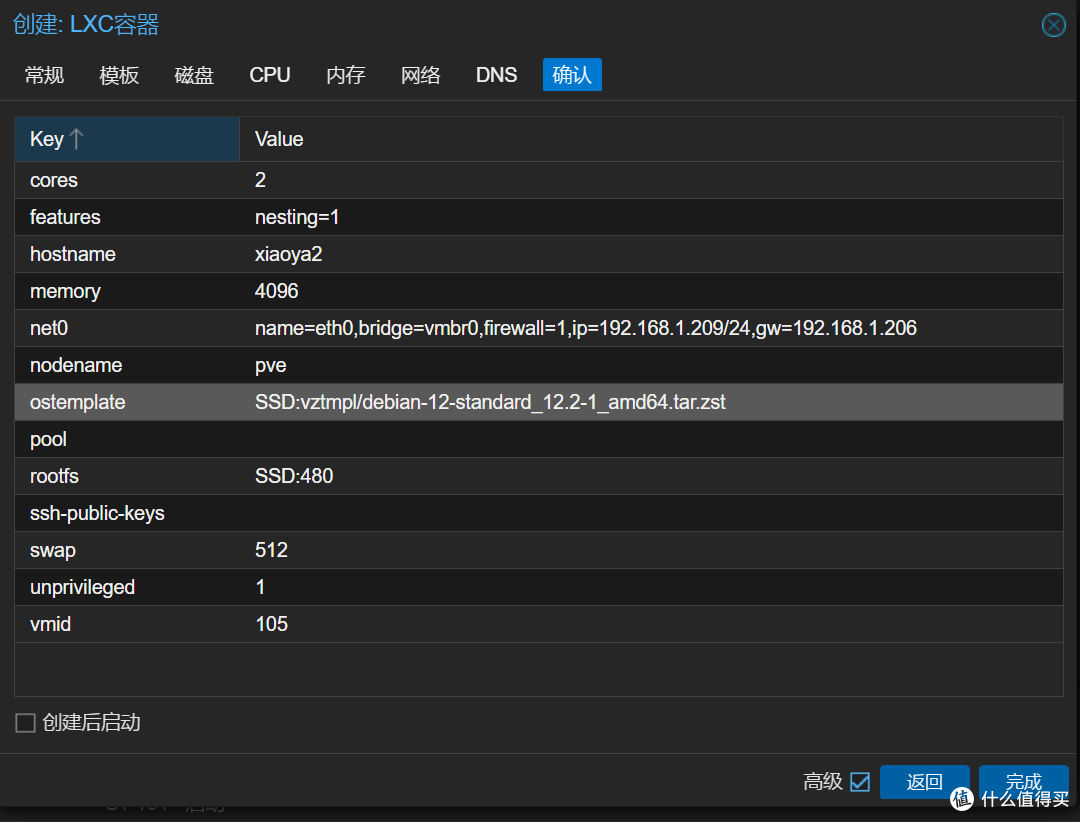Open the 模板 tab
The image size is (1080, 822).
[119, 75]
